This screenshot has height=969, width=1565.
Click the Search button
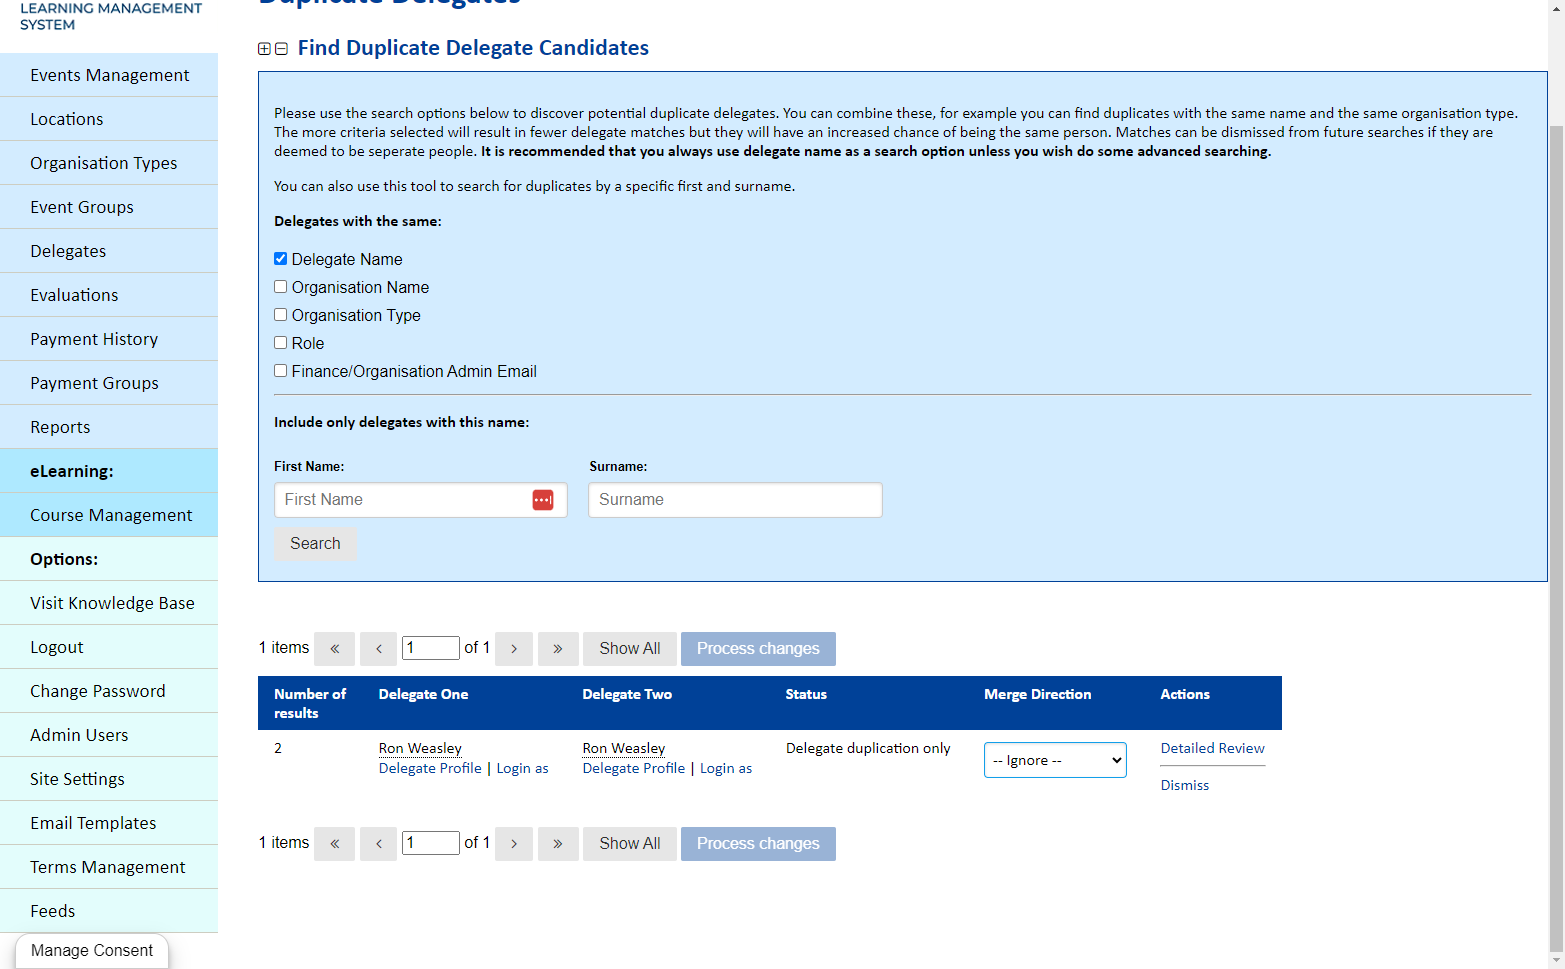pos(315,544)
